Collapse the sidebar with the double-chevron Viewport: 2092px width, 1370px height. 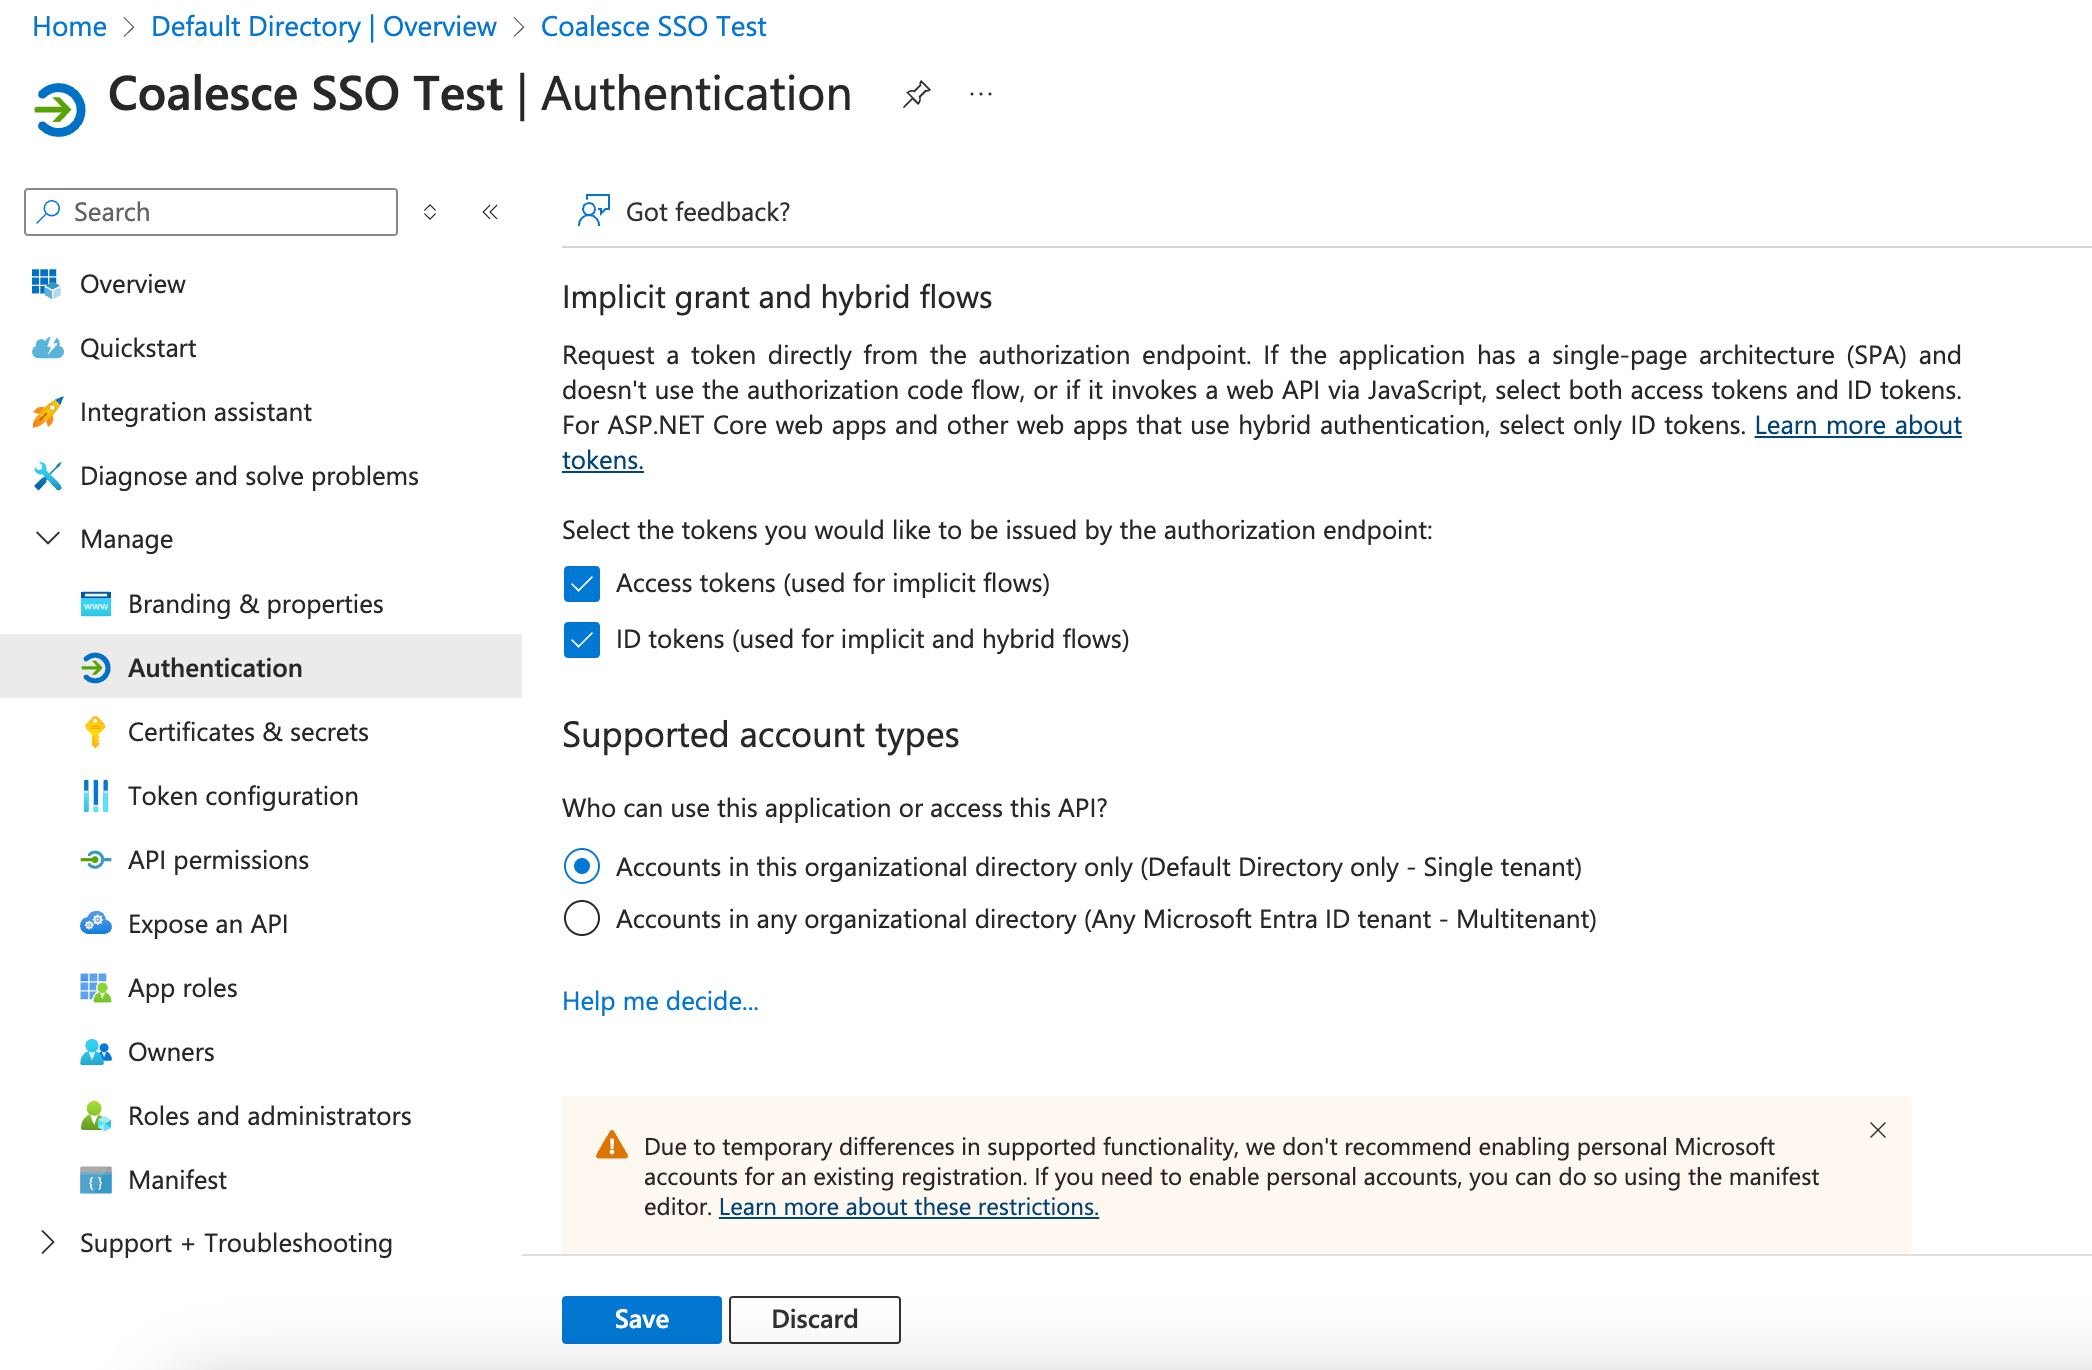pyautogui.click(x=490, y=212)
